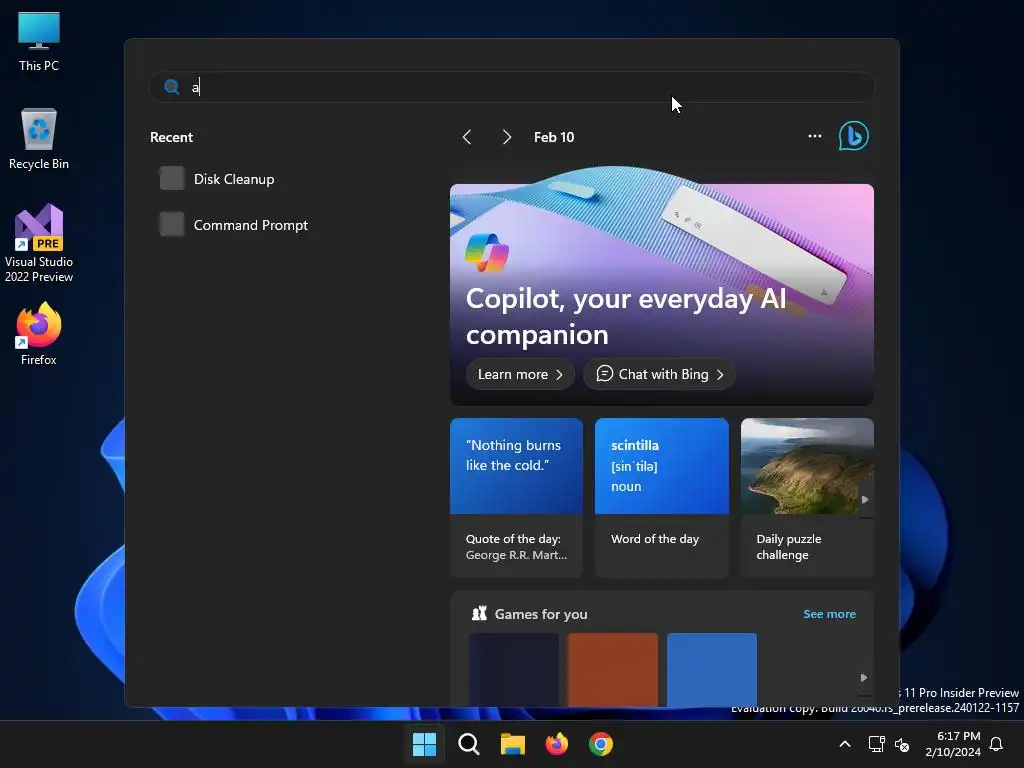The width and height of the screenshot is (1024, 768).
Task: Click inside the search text field
Action: pyautogui.click(x=512, y=87)
